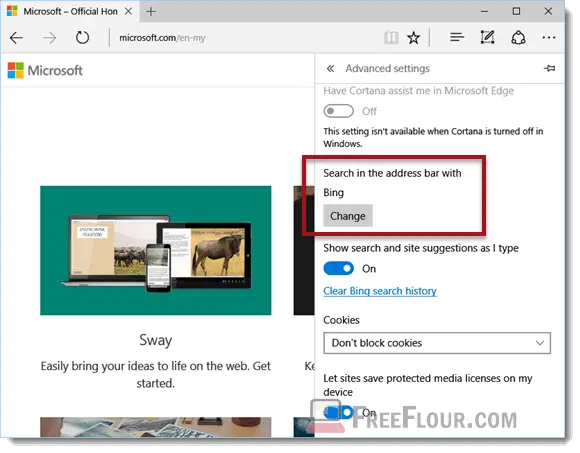
Task: Click the Sway heading
Action: coord(156,340)
